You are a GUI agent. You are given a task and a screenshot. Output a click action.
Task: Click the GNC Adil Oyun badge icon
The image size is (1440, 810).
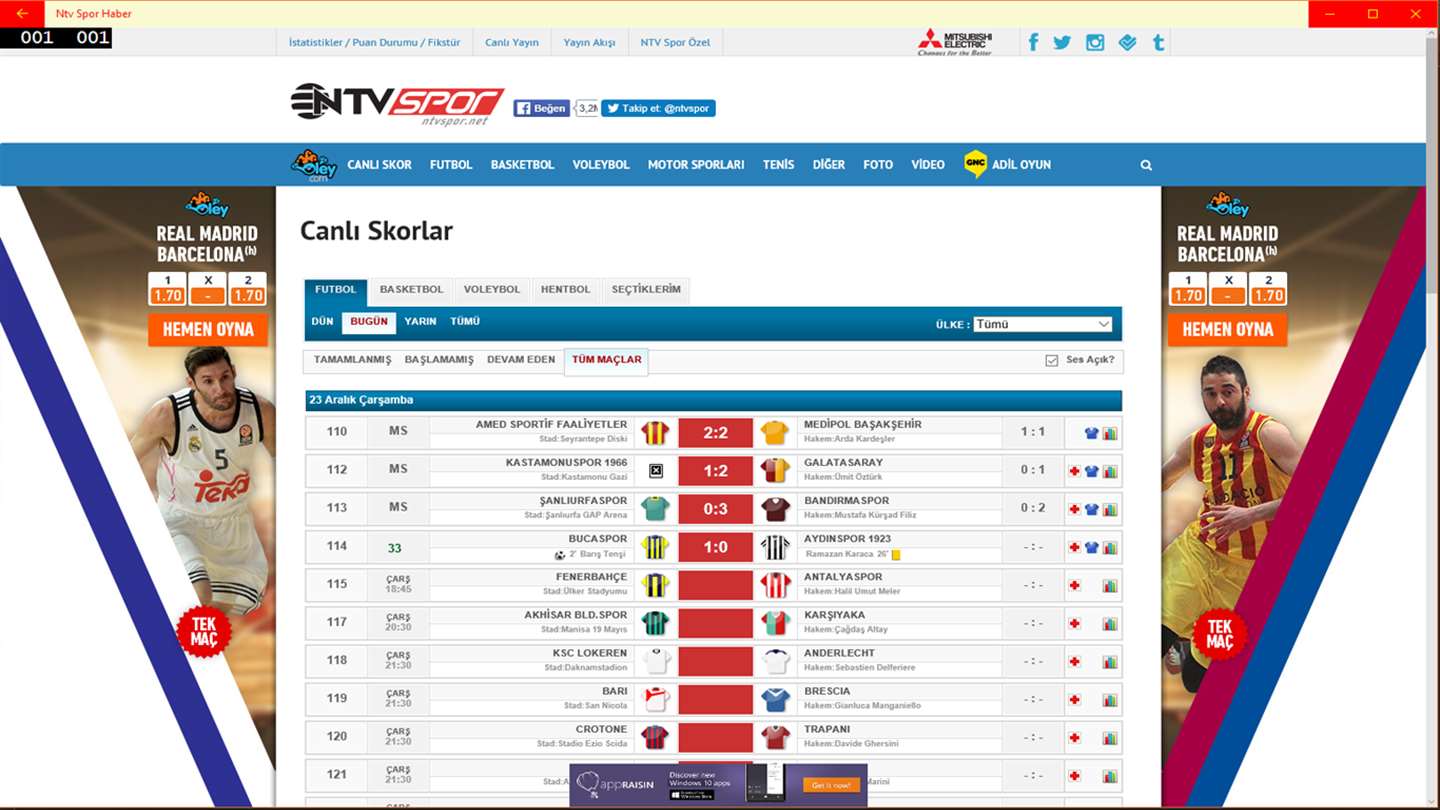pyautogui.click(x=975, y=164)
